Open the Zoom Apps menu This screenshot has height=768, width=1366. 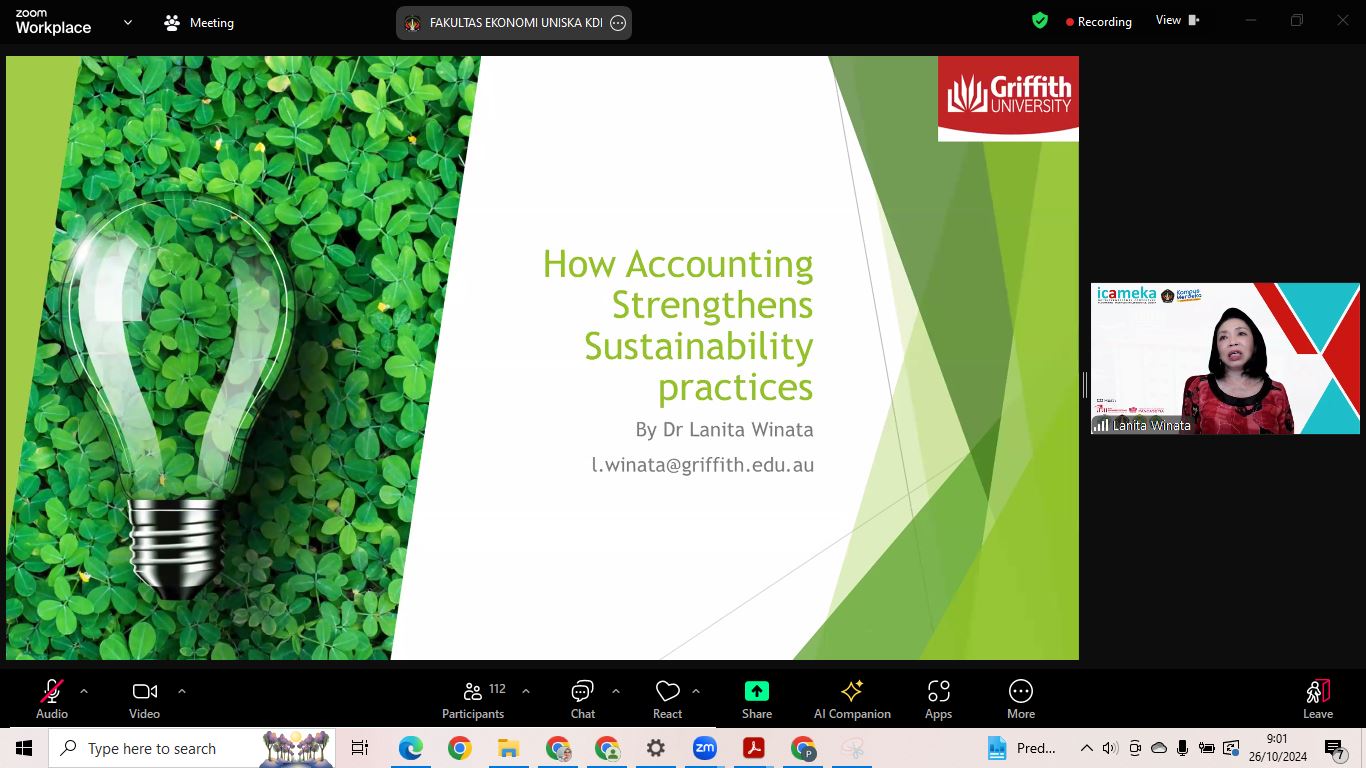[x=938, y=698]
